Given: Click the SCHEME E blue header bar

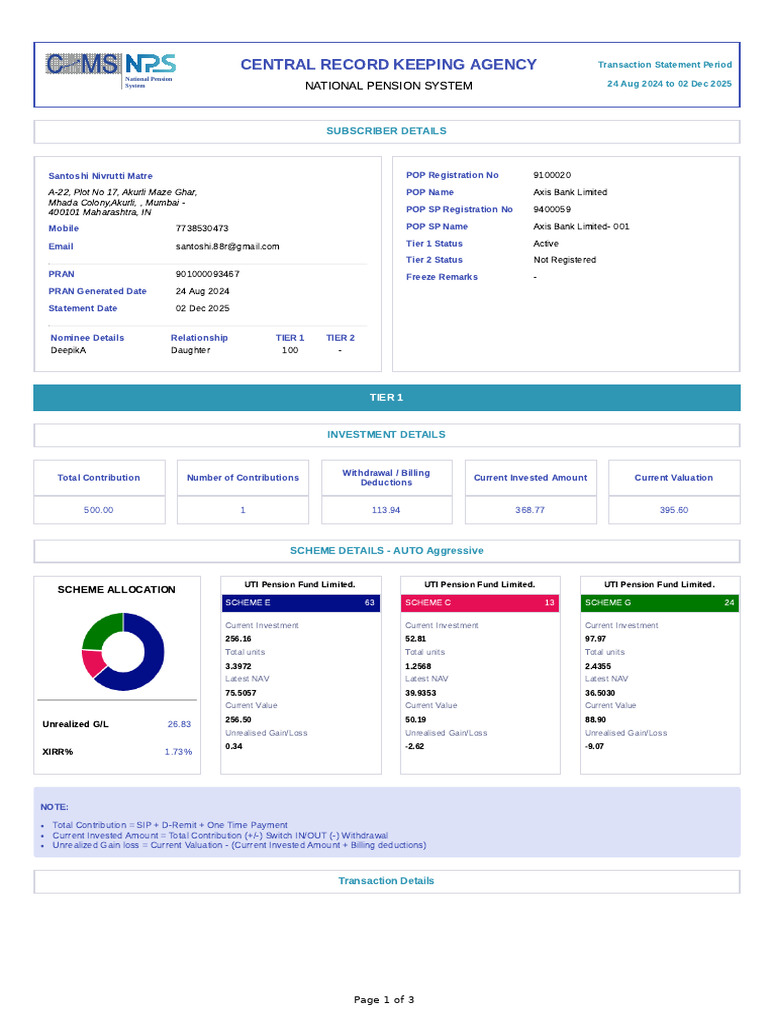Looking at the screenshot, I should 300,602.
